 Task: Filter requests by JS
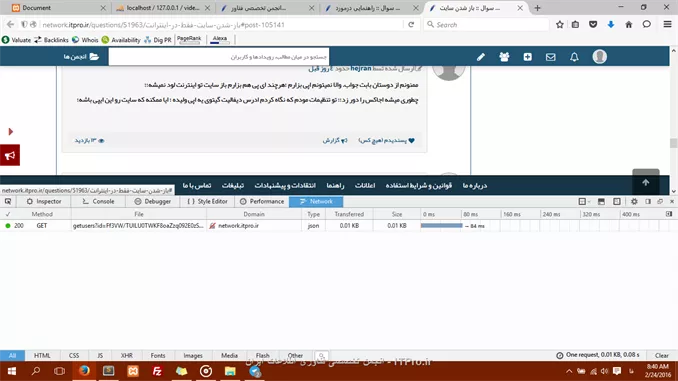pyautogui.click(x=100, y=355)
